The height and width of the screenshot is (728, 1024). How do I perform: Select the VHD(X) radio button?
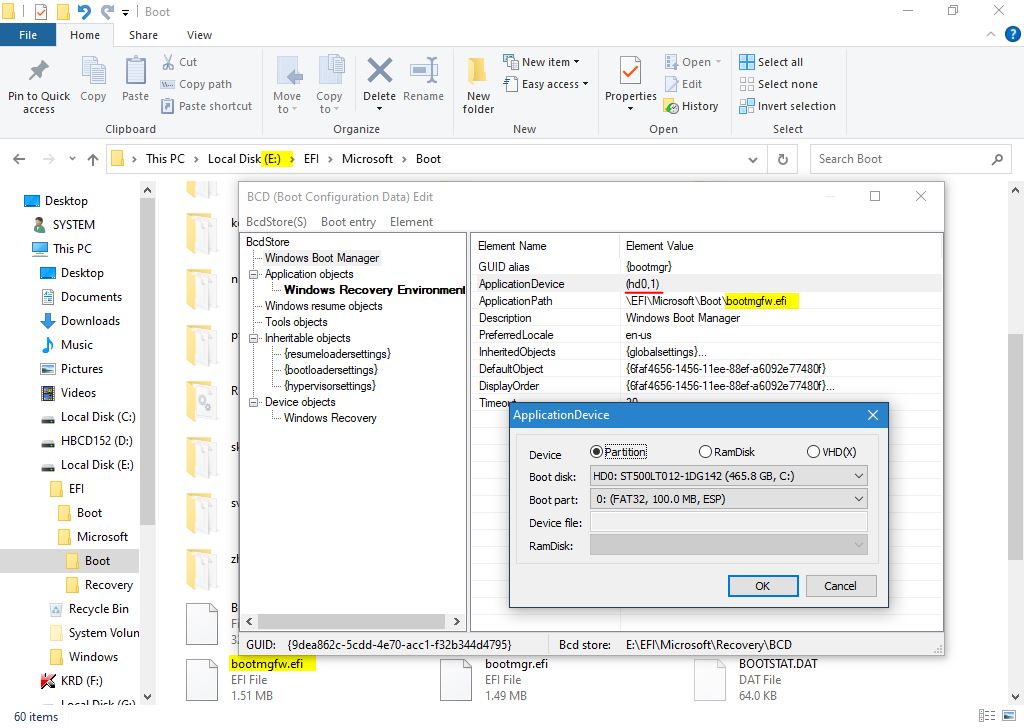coord(813,452)
